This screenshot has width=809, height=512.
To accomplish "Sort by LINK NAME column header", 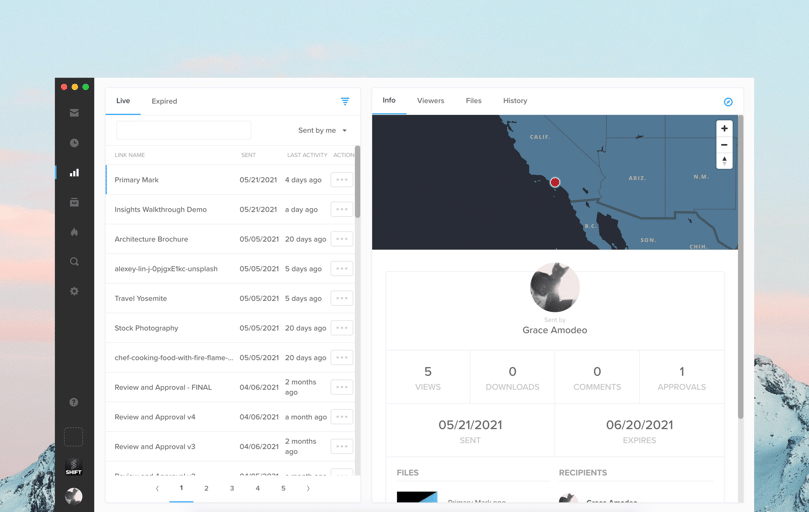I will click(130, 155).
